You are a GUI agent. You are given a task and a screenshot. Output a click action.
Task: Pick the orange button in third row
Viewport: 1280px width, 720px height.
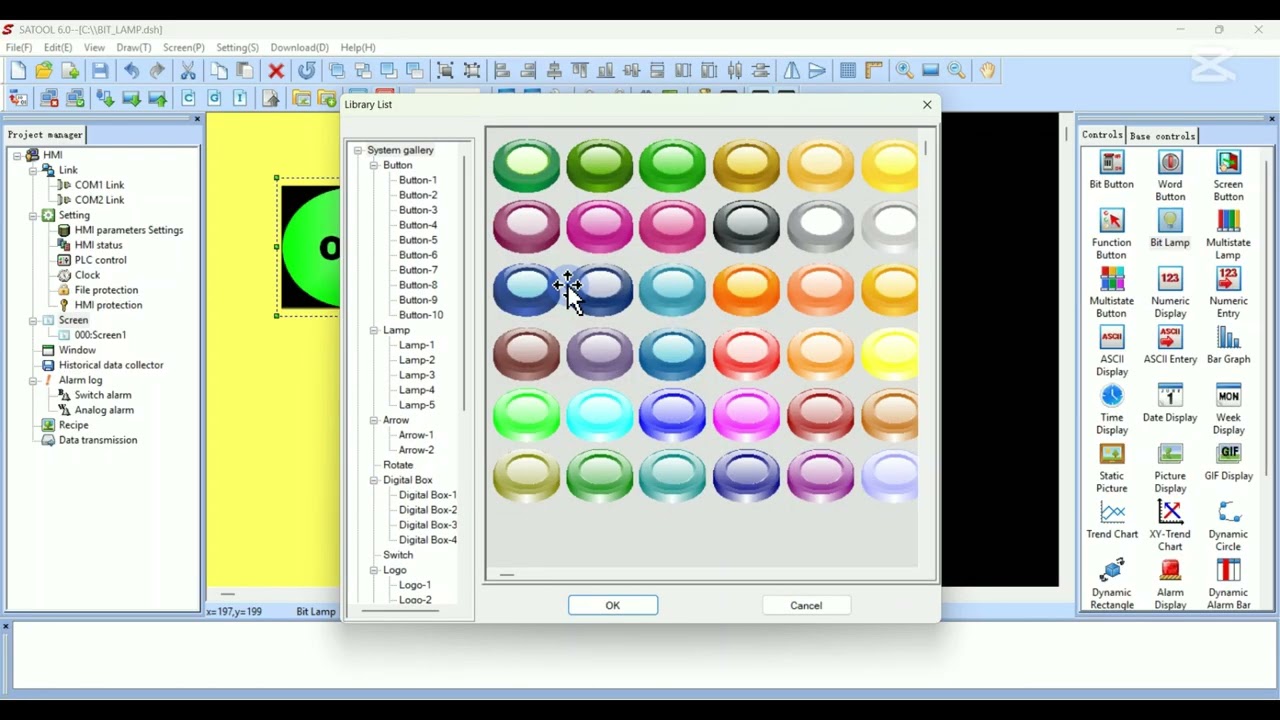746,289
